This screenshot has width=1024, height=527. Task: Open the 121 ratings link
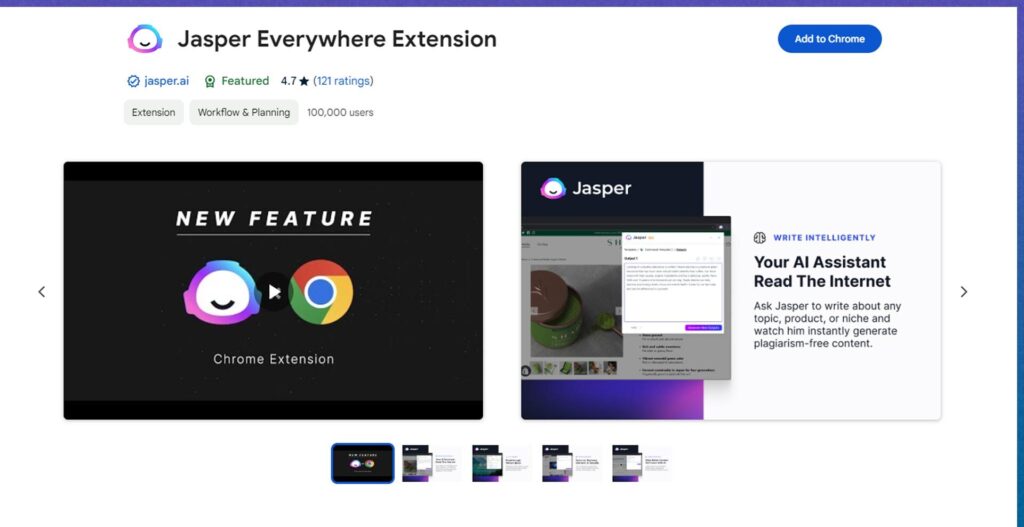(x=343, y=81)
